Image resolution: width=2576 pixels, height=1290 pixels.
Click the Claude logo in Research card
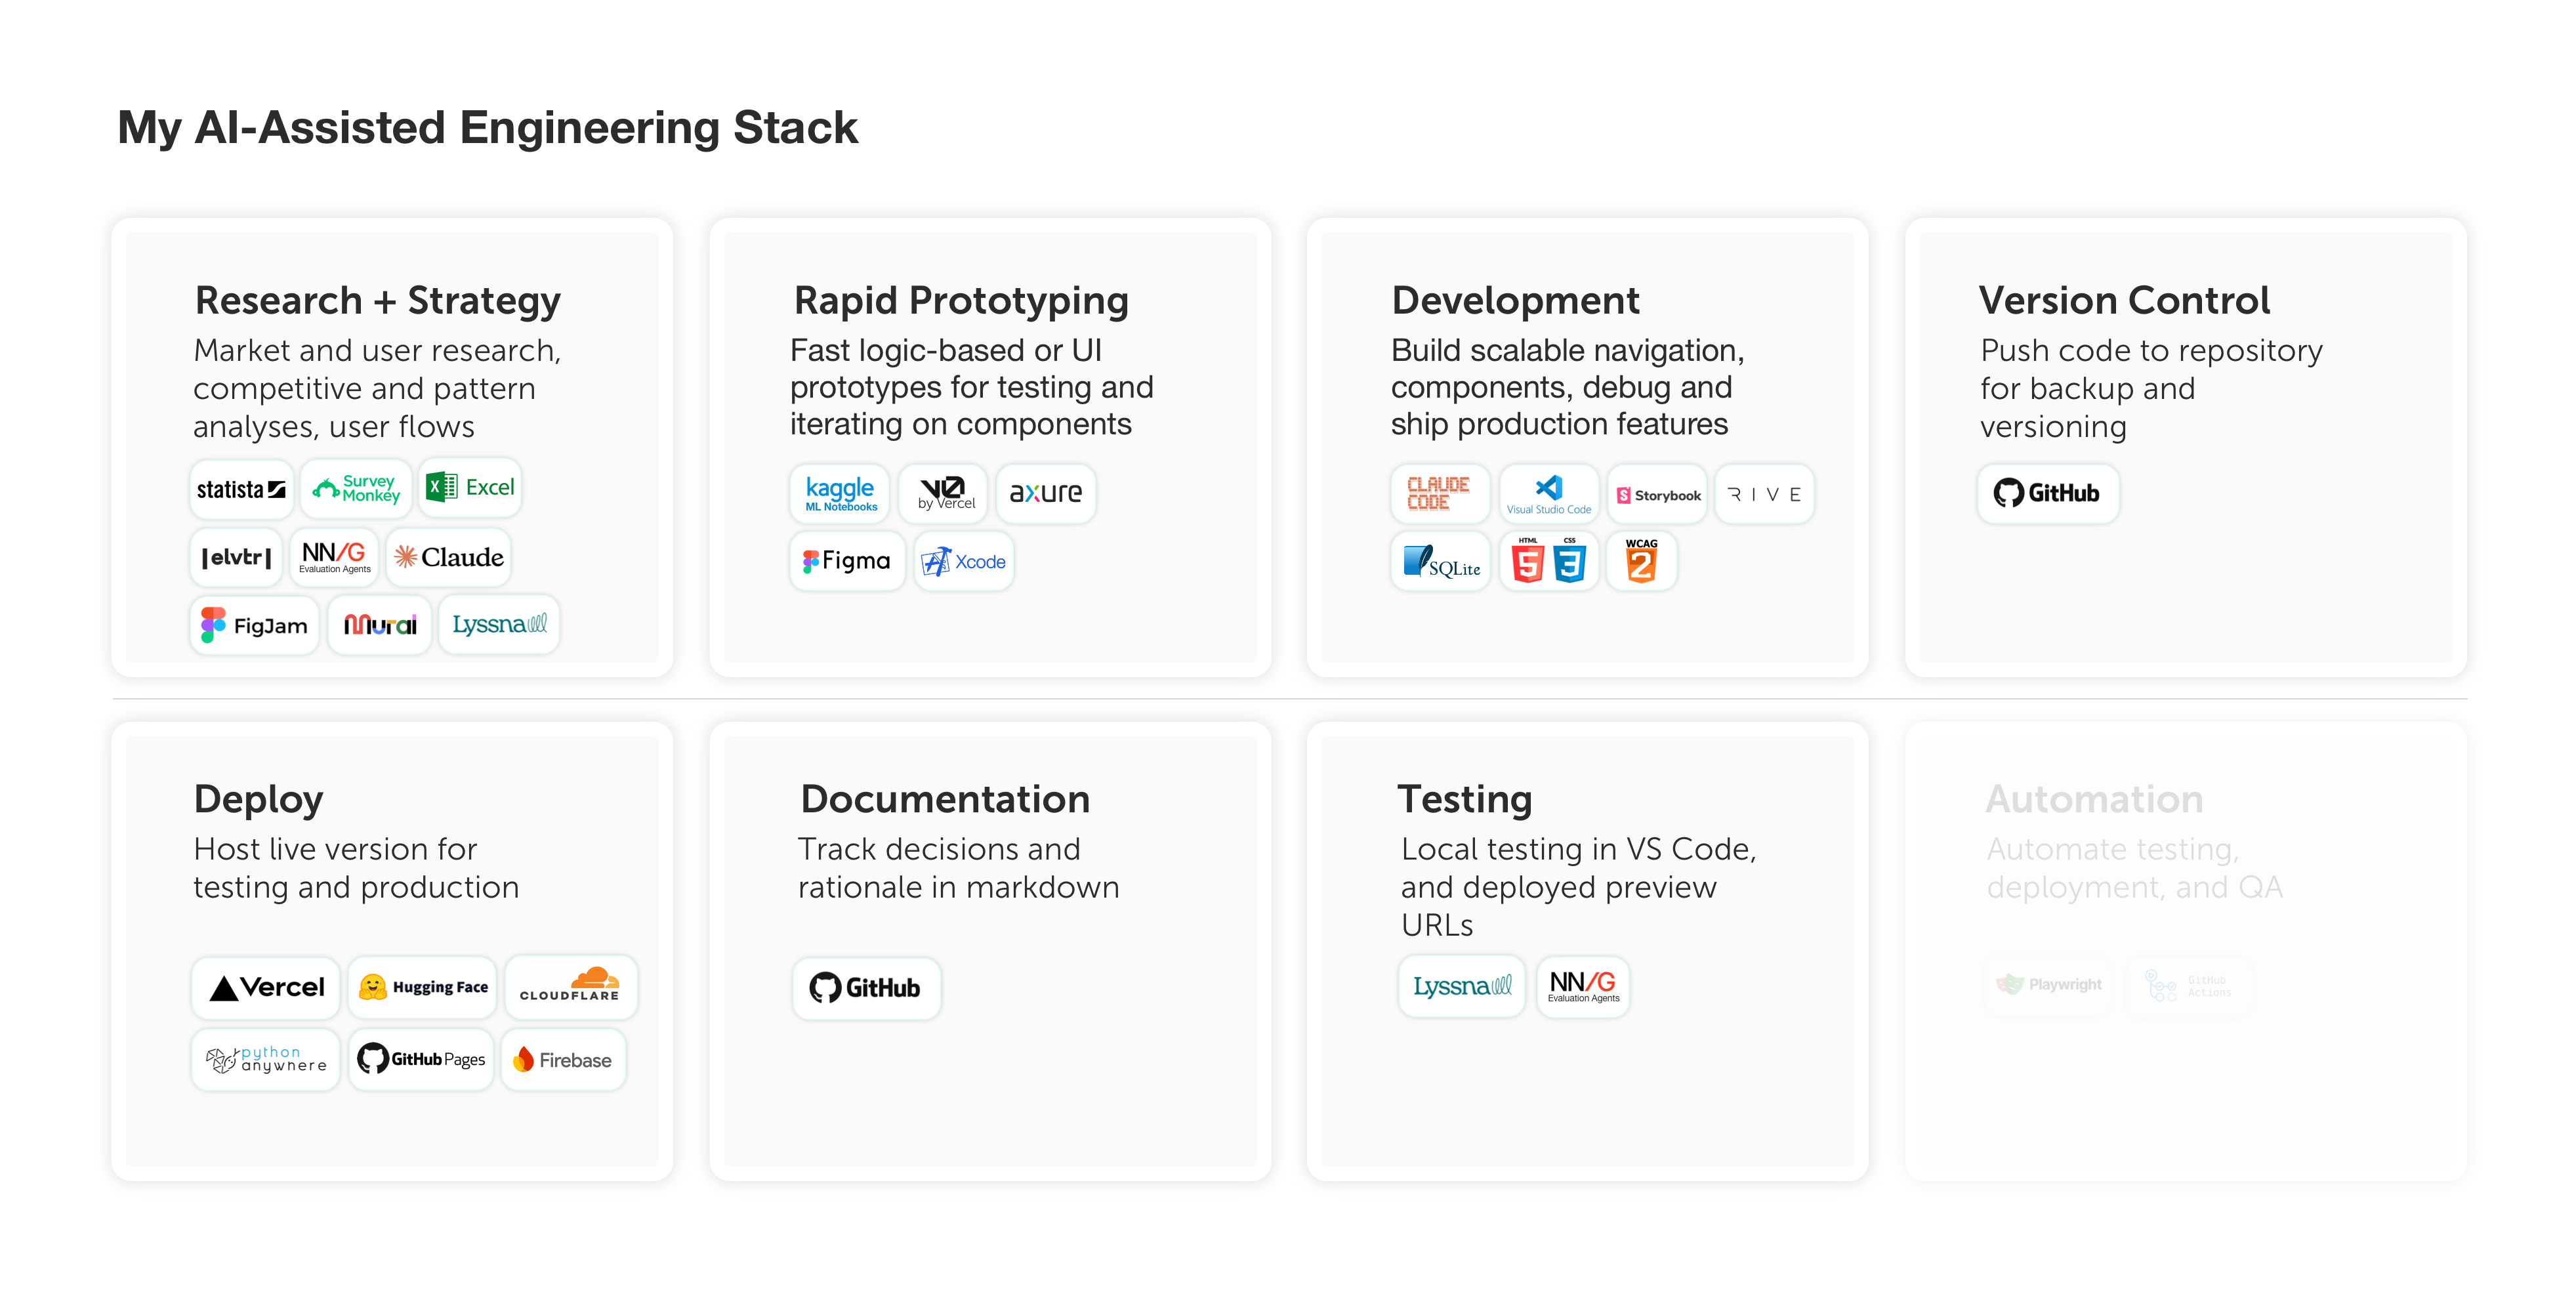(449, 557)
